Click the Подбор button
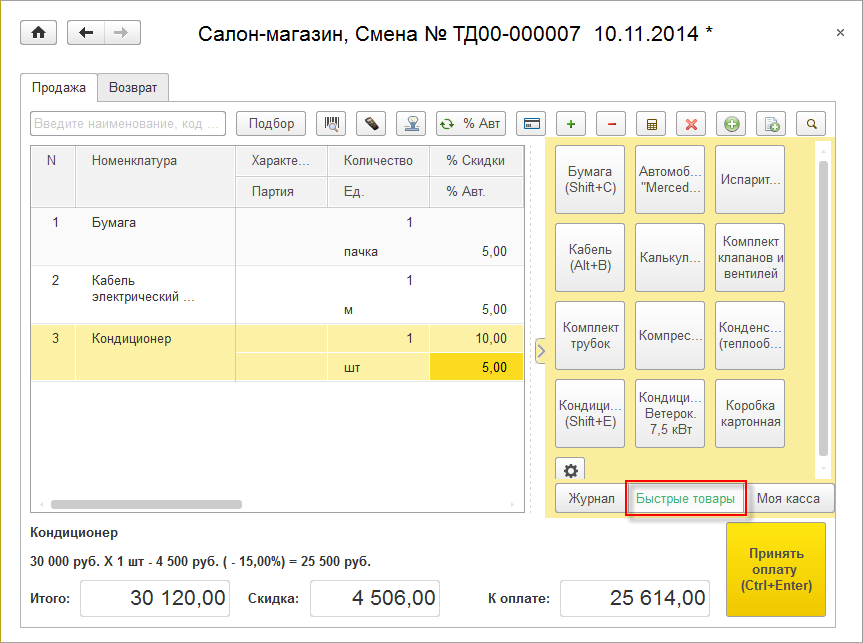This screenshot has height=643, width=863. pyautogui.click(x=271, y=124)
